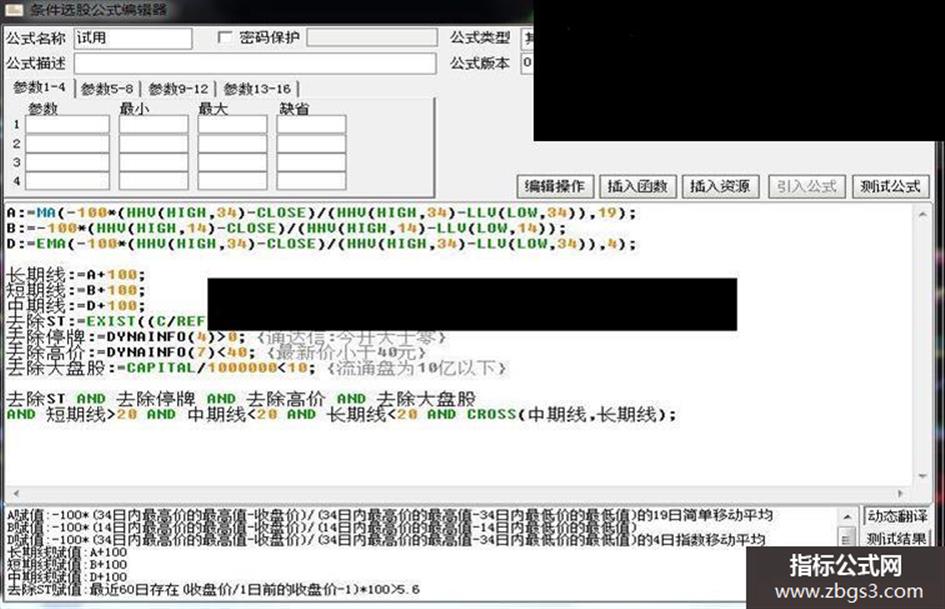Click row 3 最大 value field
The image size is (945, 609).
pos(233,162)
